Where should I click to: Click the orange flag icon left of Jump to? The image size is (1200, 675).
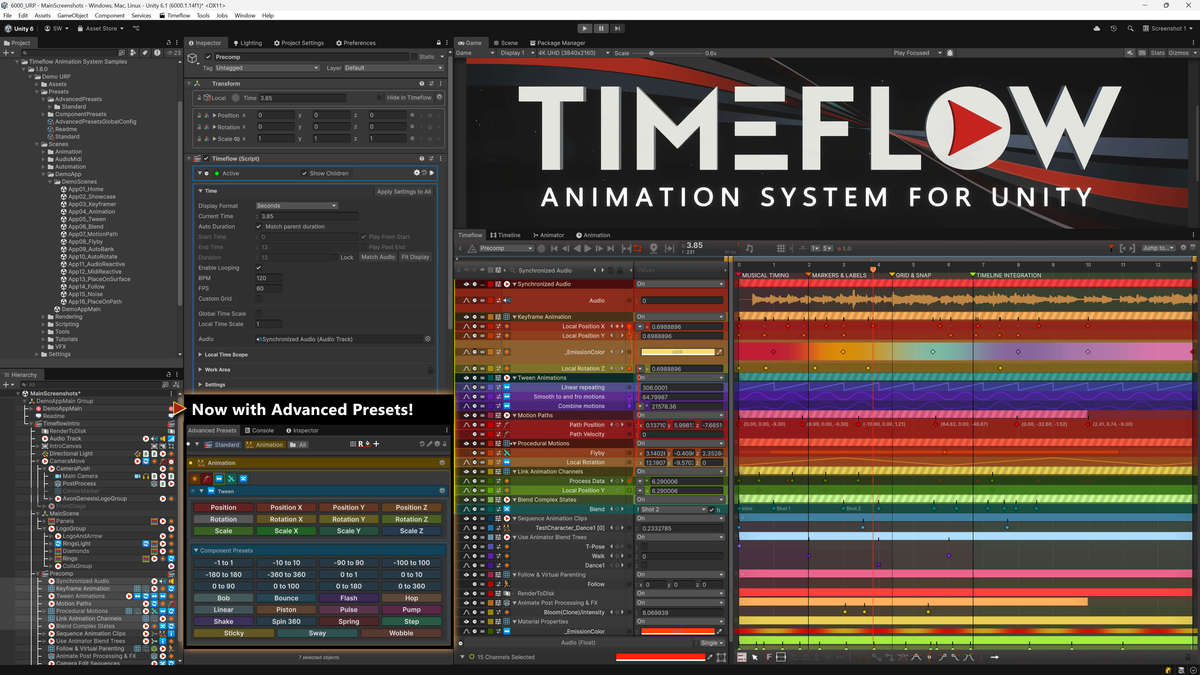1109,248
